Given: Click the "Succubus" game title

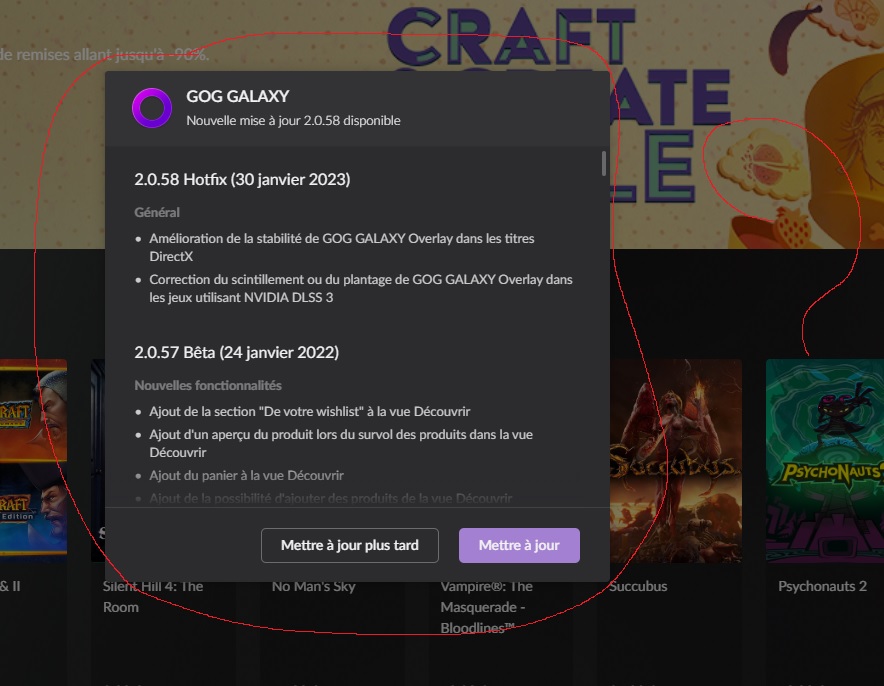Looking at the screenshot, I should click(638, 586).
